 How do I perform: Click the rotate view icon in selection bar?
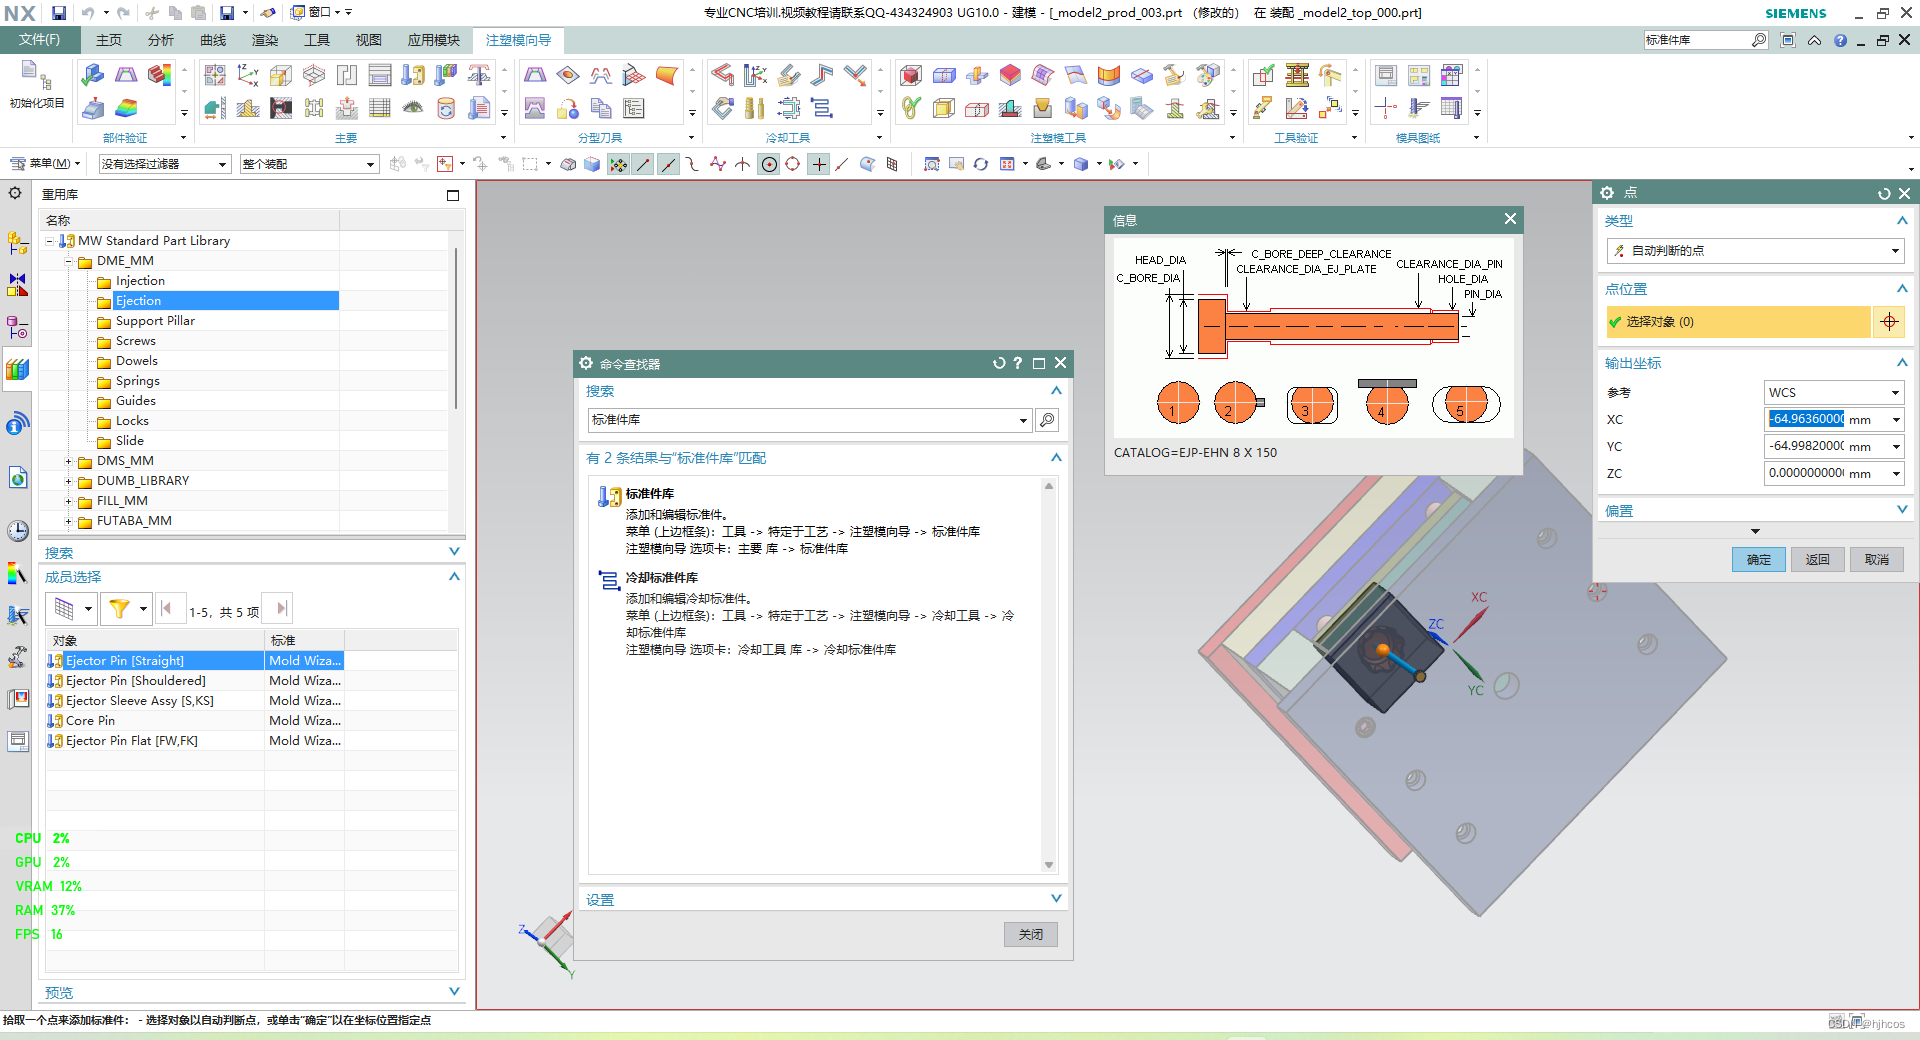pyautogui.click(x=981, y=164)
